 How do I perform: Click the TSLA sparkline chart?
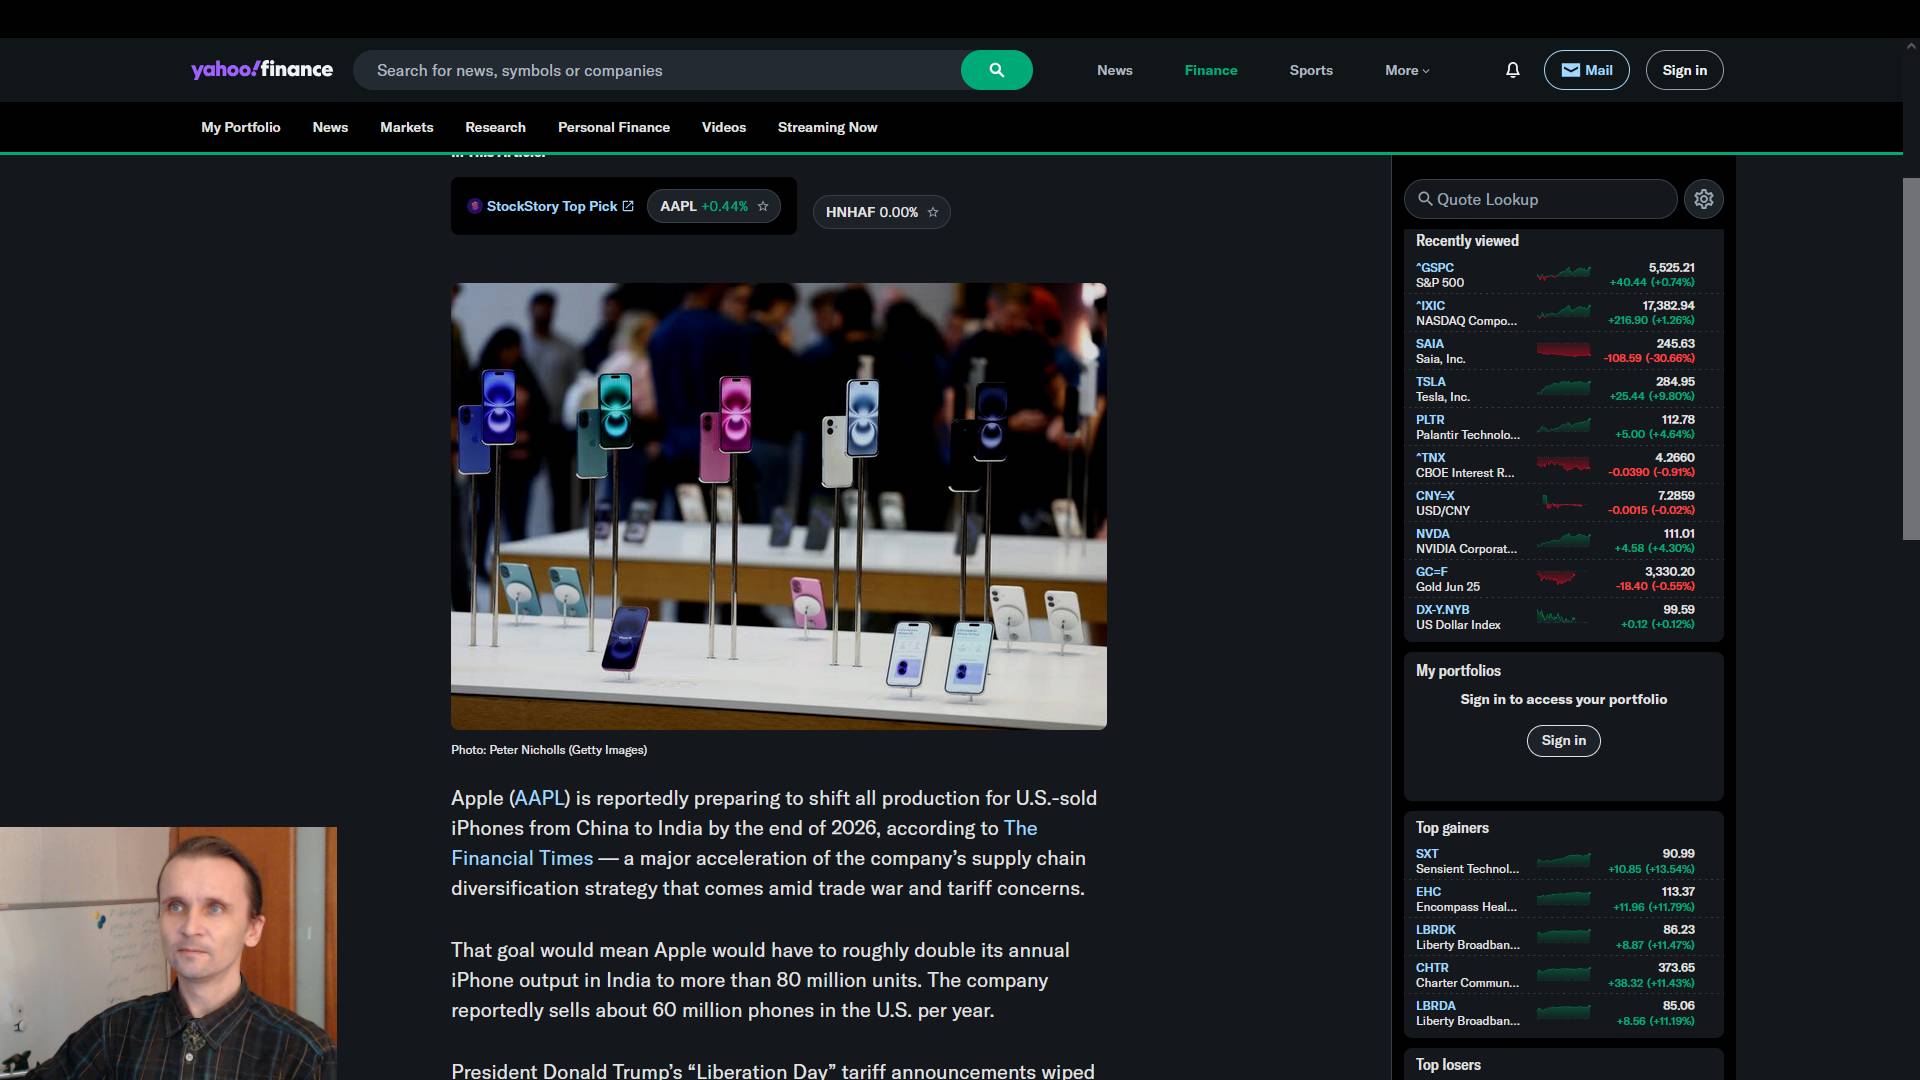point(1563,388)
